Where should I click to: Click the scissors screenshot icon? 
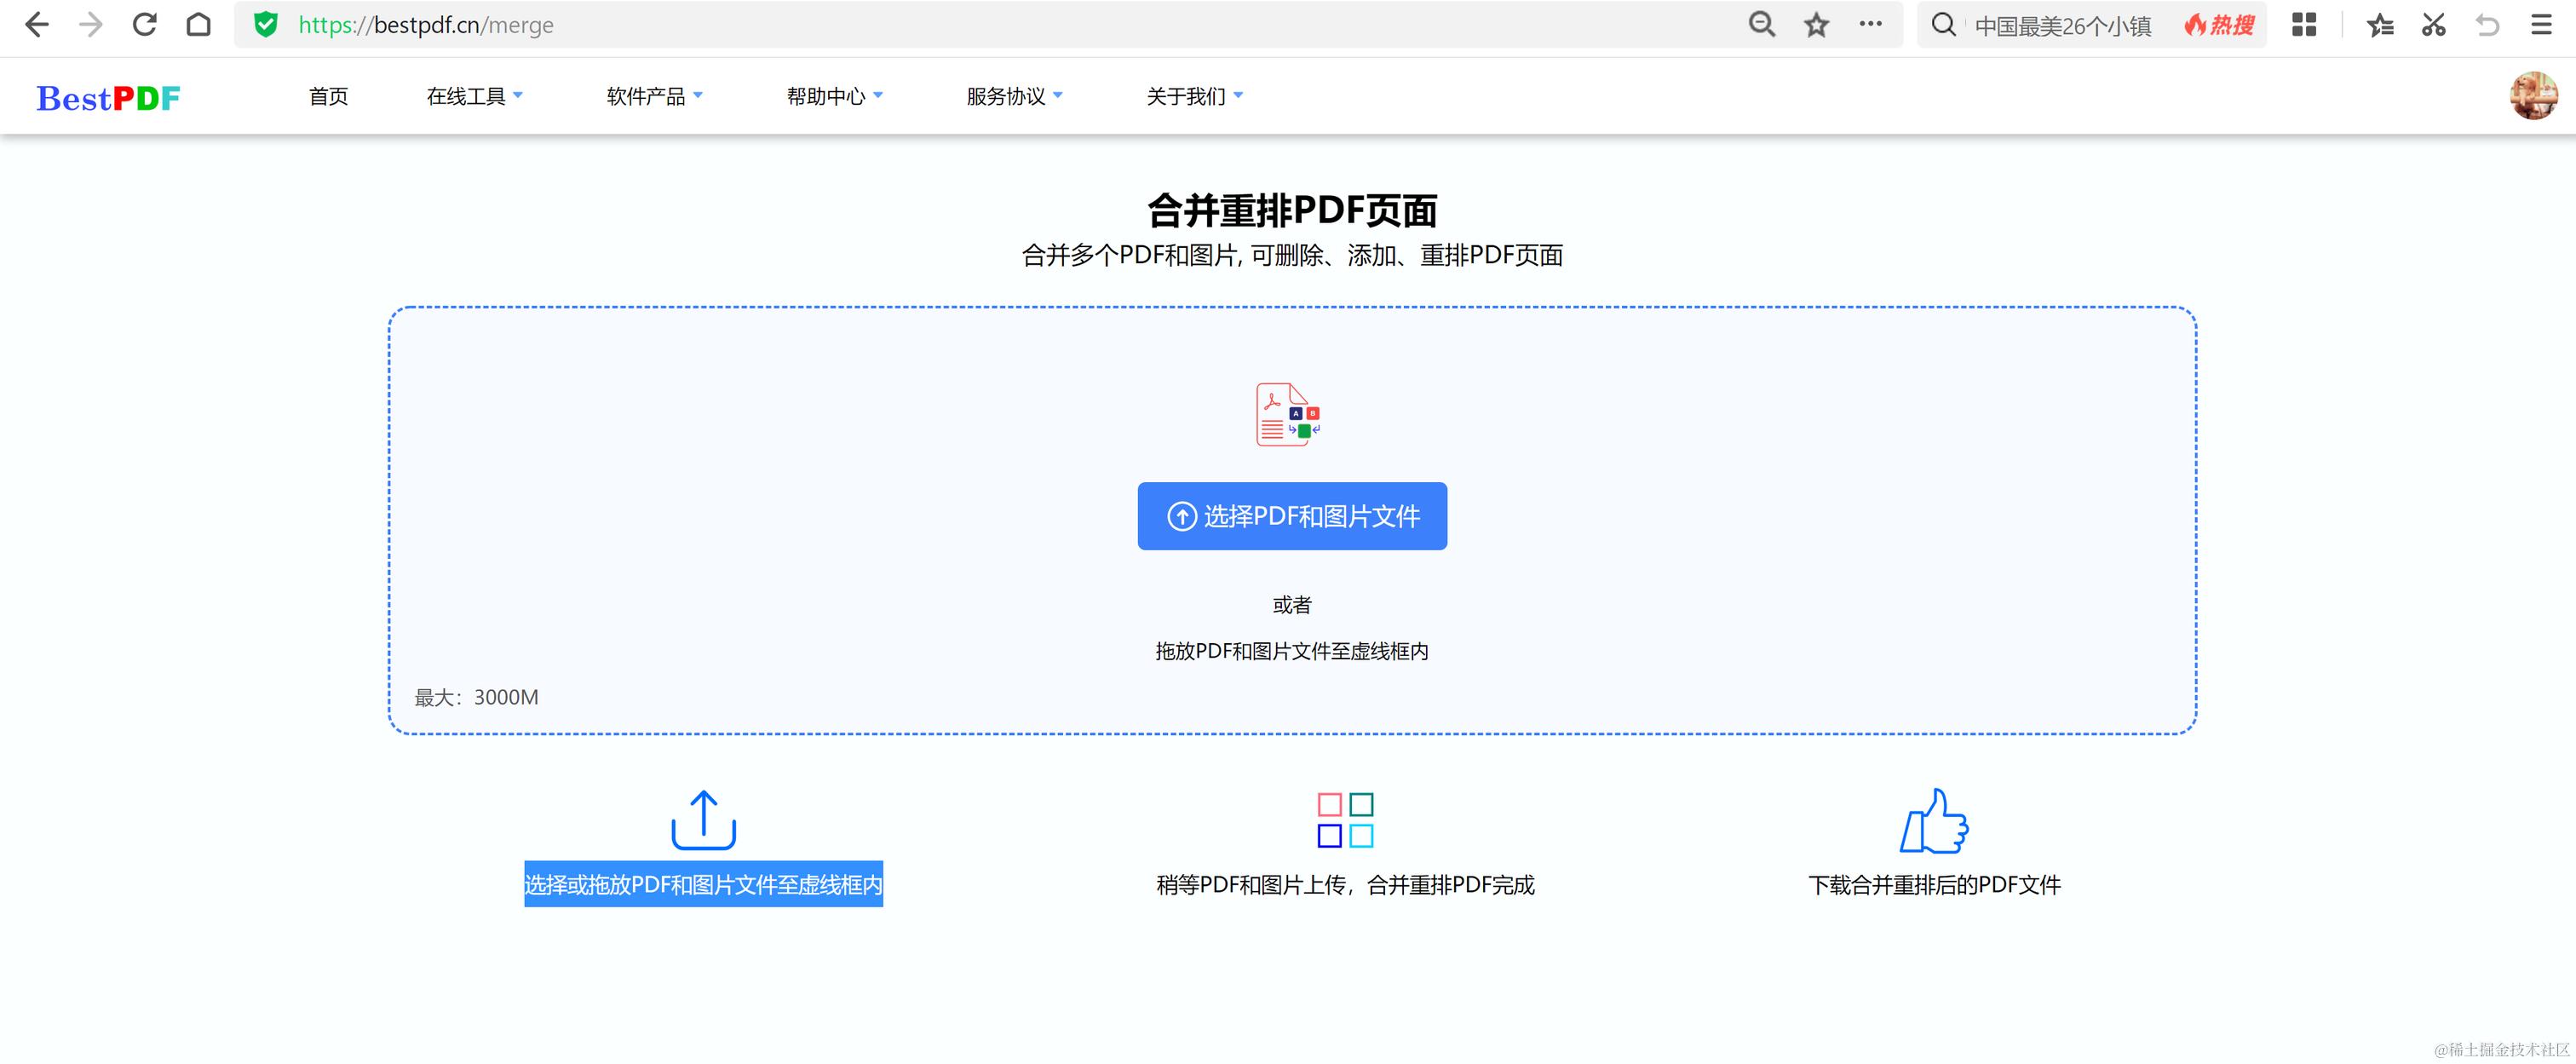2434,25
